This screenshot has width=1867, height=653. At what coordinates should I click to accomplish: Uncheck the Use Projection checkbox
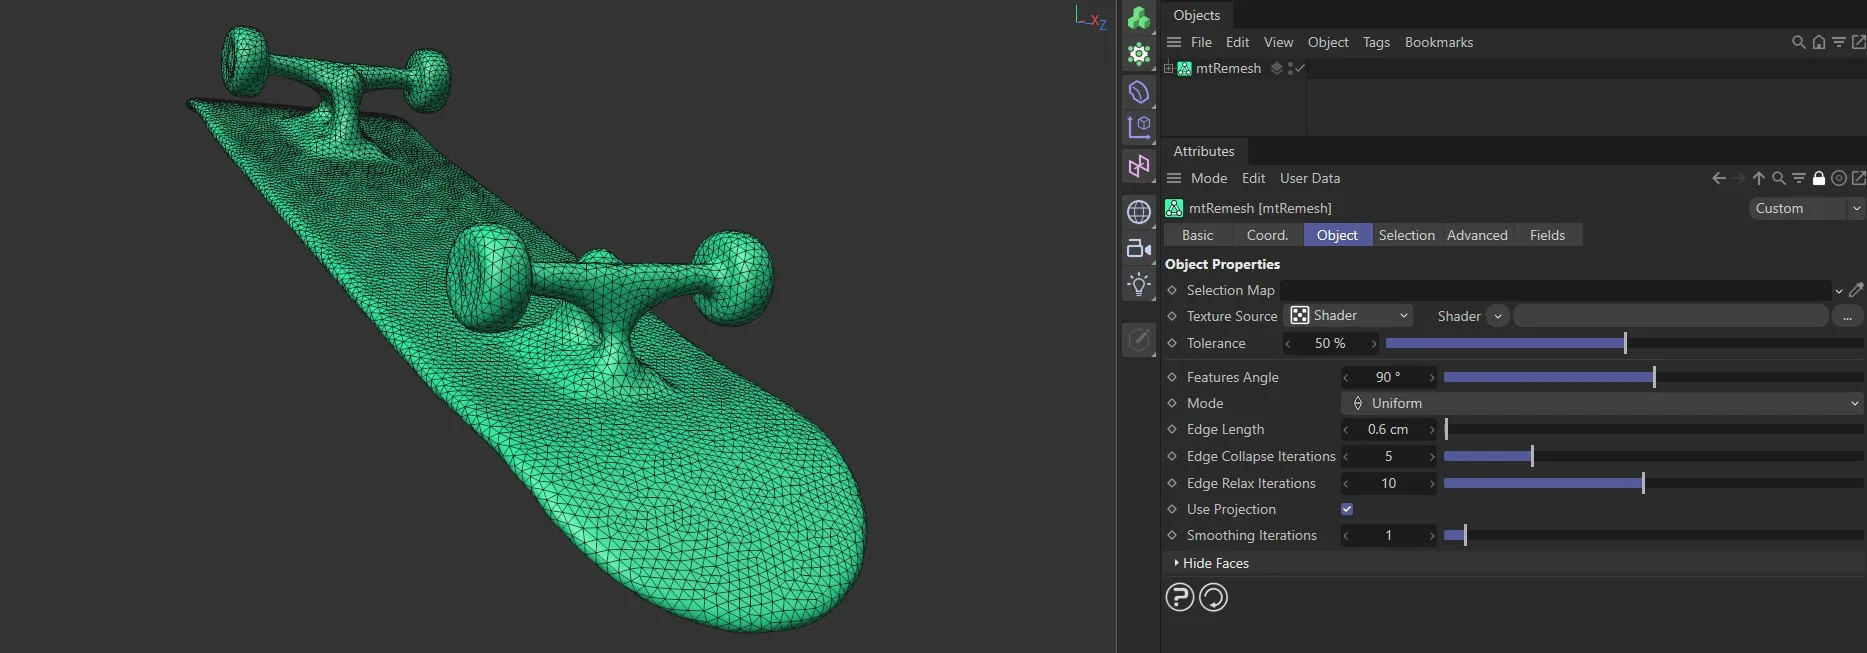point(1347,509)
